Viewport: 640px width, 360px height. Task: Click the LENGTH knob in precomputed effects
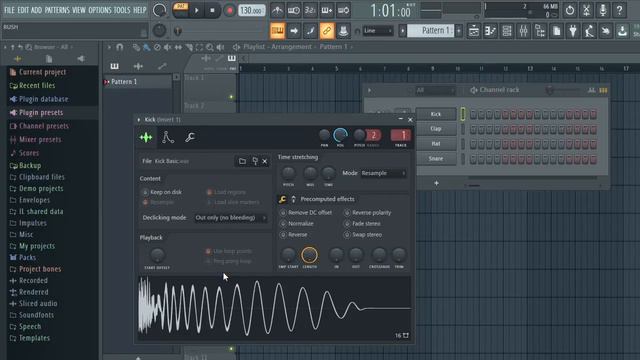(x=309, y=255)
